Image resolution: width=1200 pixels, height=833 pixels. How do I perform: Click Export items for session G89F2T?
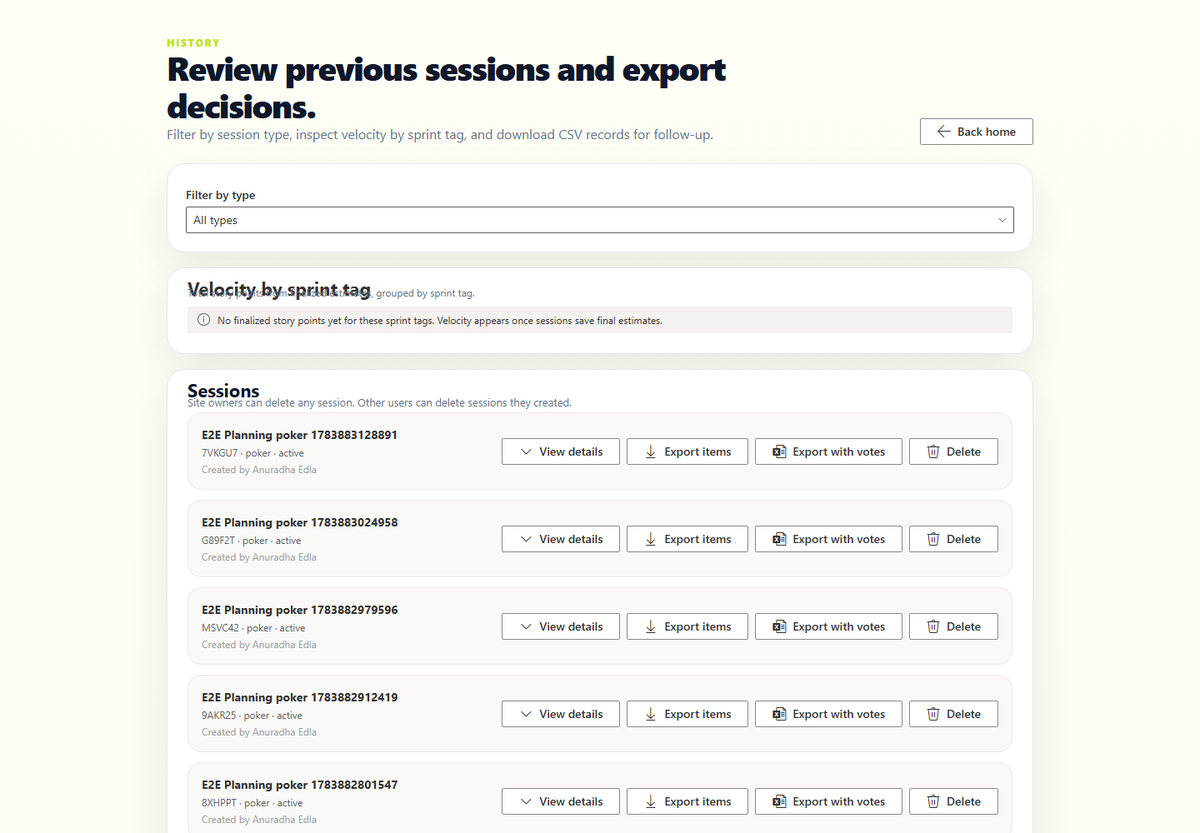tap(687, 539)
